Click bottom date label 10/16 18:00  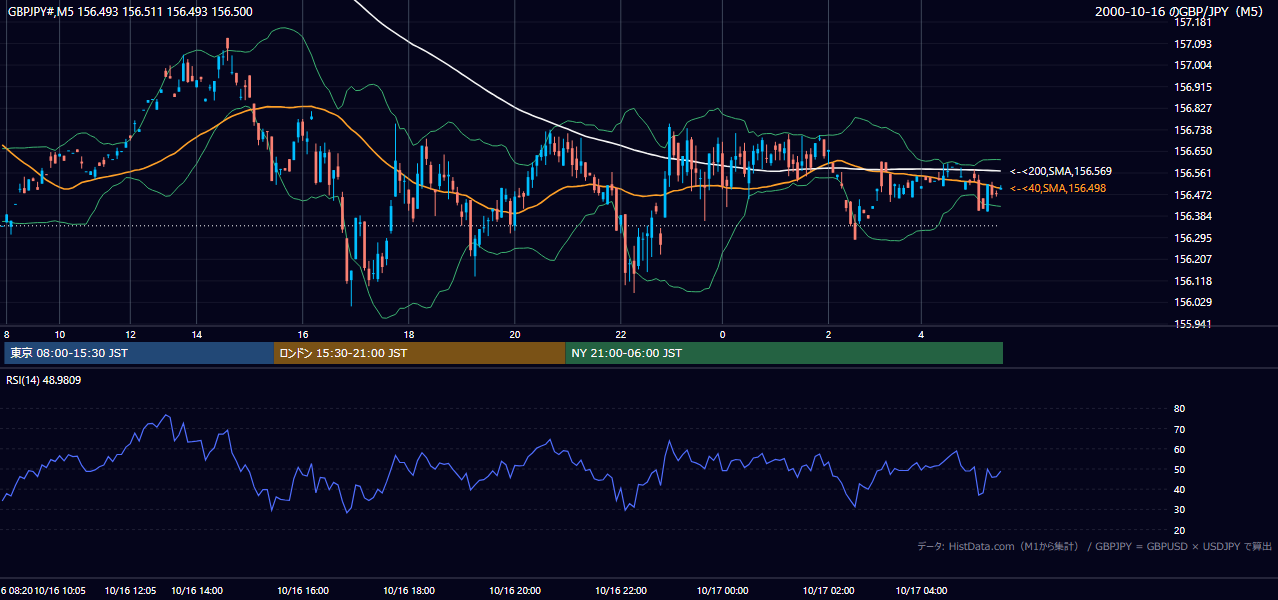point(409,591)
